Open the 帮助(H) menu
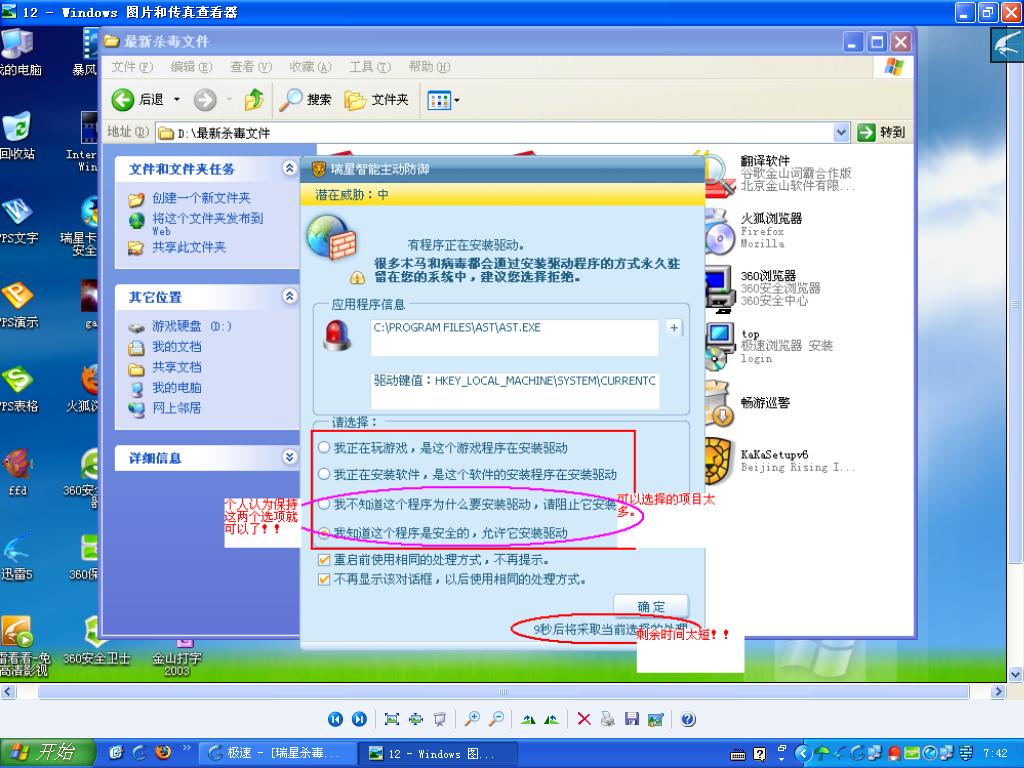The image size is (1024, 768). 429,67
